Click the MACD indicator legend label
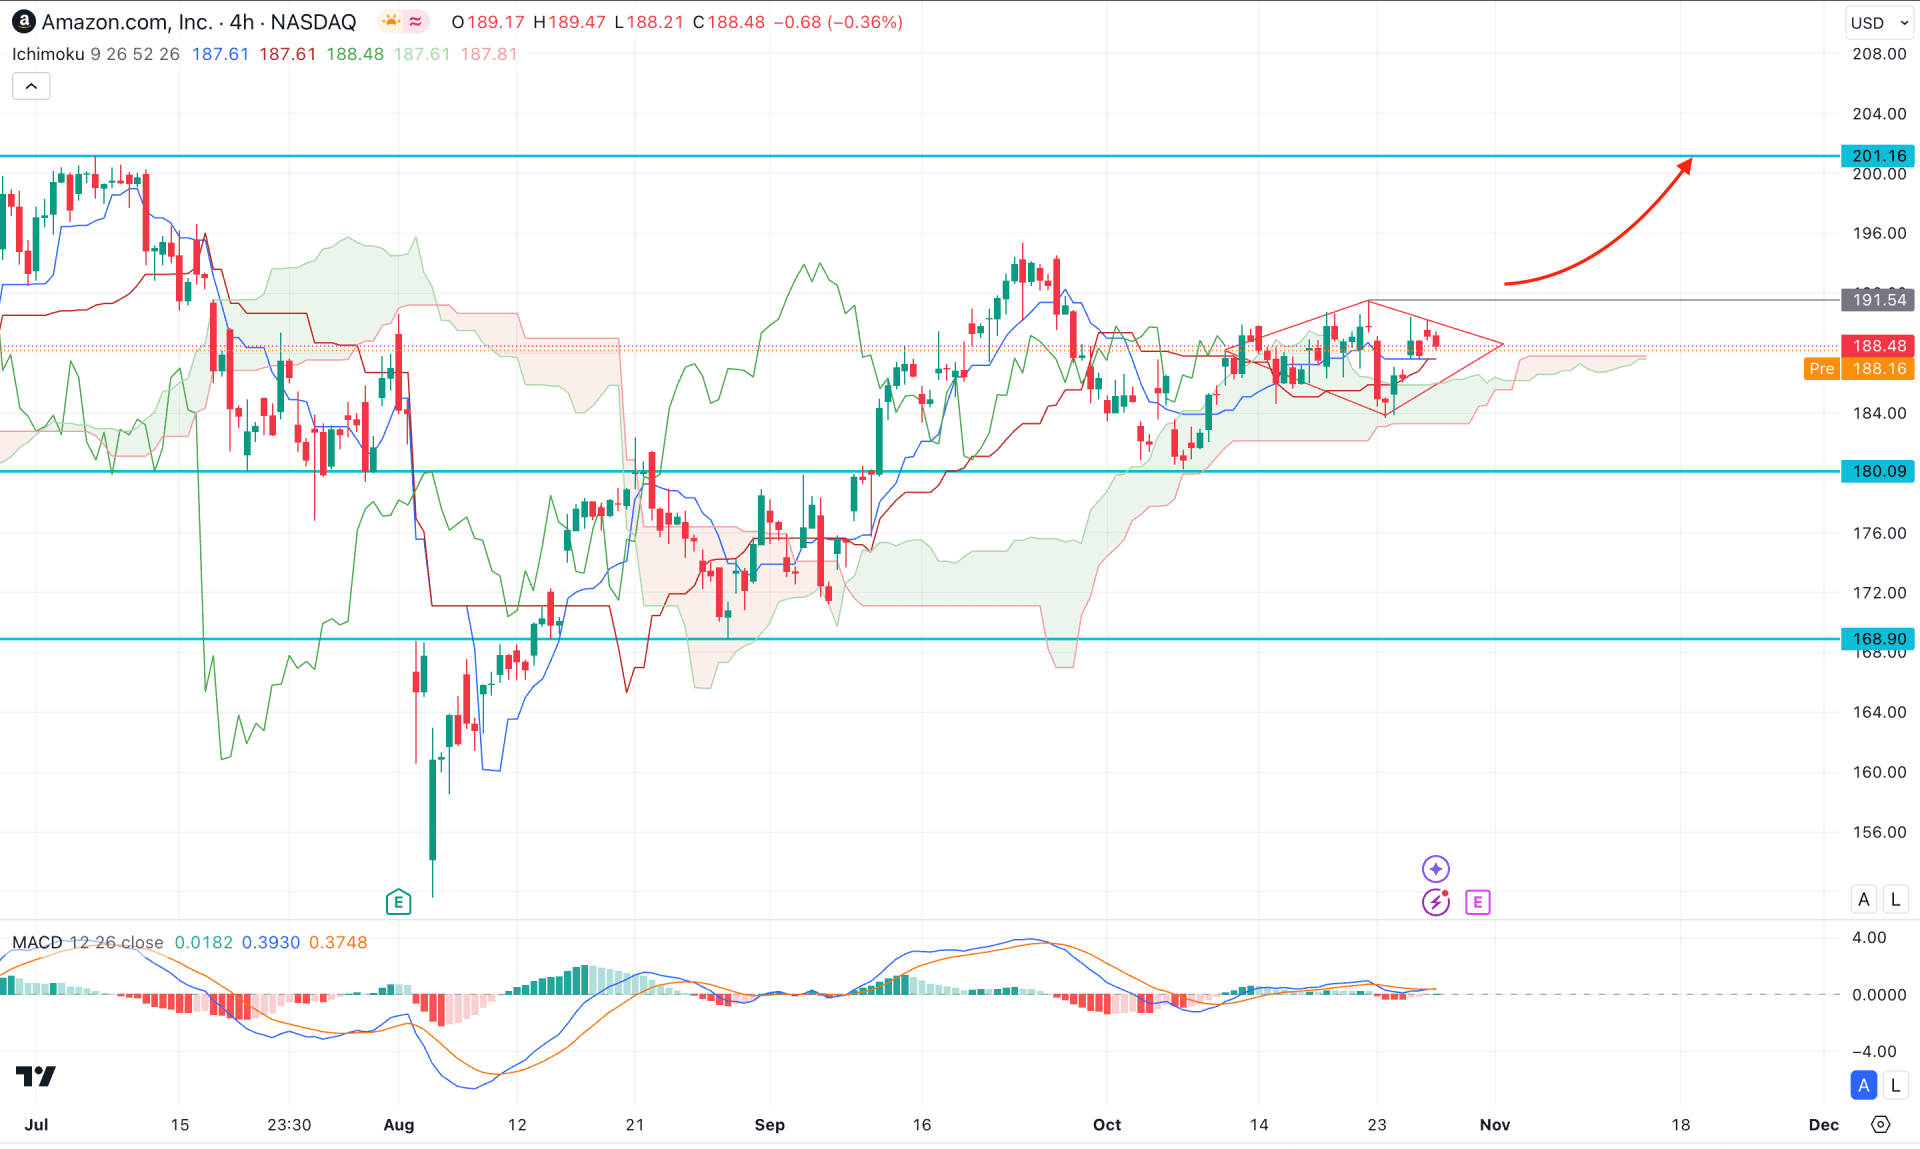This screenshot has height=1149, width=1920. click(37, 942)
